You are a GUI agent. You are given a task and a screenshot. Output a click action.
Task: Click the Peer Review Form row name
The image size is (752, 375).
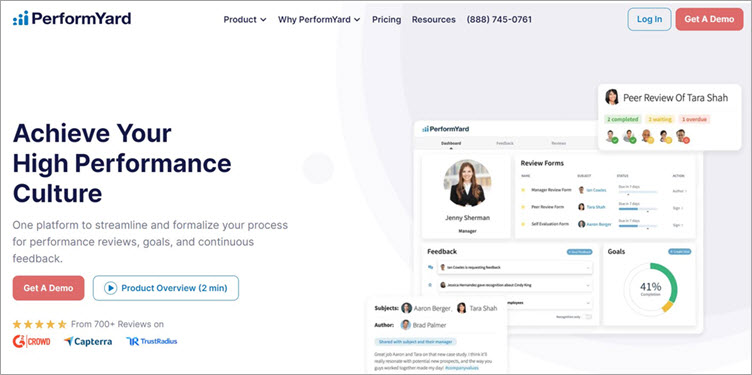[547, 207]
